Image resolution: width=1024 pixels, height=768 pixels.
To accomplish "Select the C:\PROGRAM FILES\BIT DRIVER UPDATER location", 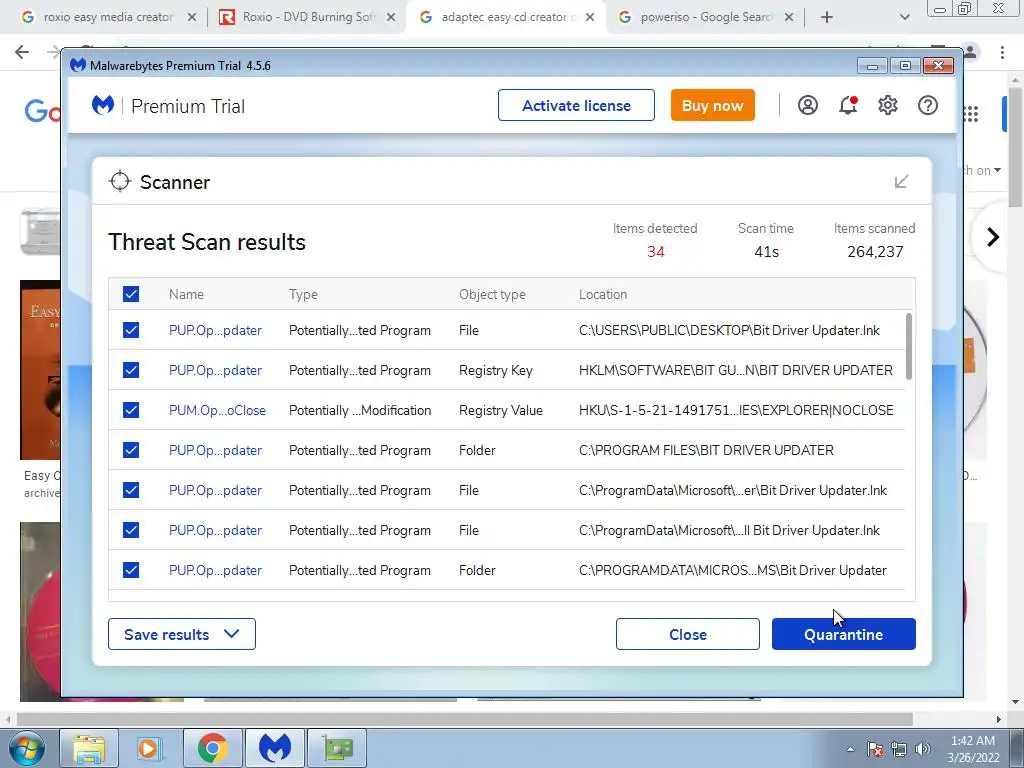I will [706, 450].
